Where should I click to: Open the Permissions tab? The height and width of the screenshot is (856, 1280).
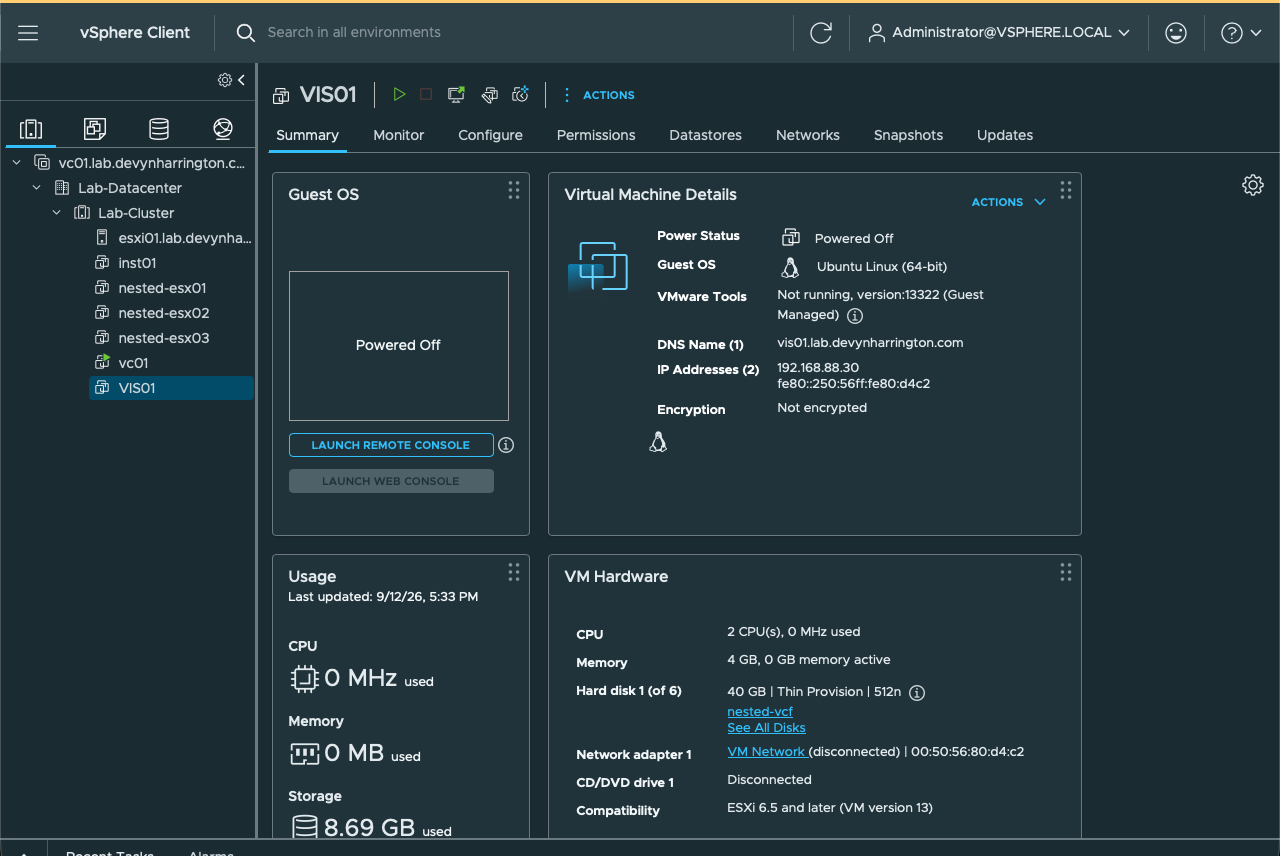(596, 135)
